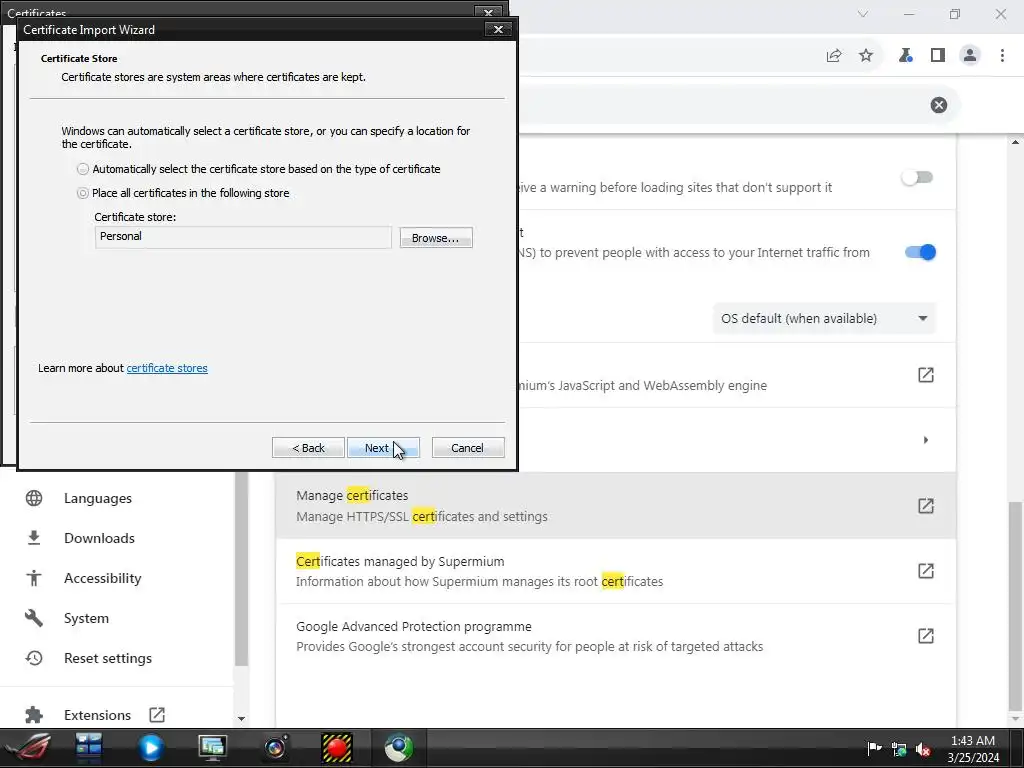Click Certificates managed by Supermium text

click(400, 562)
